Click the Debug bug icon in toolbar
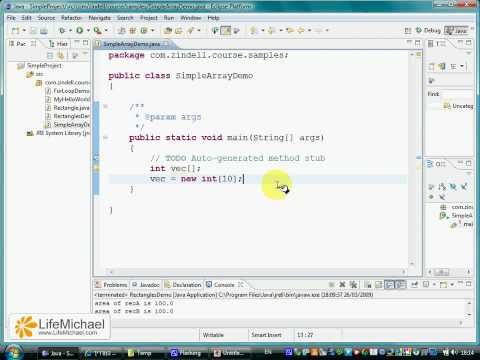480x360 pixels. 62,30
